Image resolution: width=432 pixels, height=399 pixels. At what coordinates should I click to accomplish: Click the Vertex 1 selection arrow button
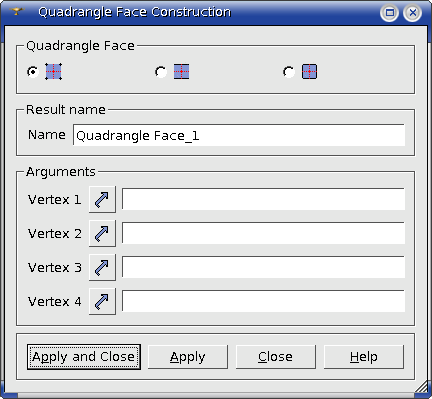click(102, 199)
